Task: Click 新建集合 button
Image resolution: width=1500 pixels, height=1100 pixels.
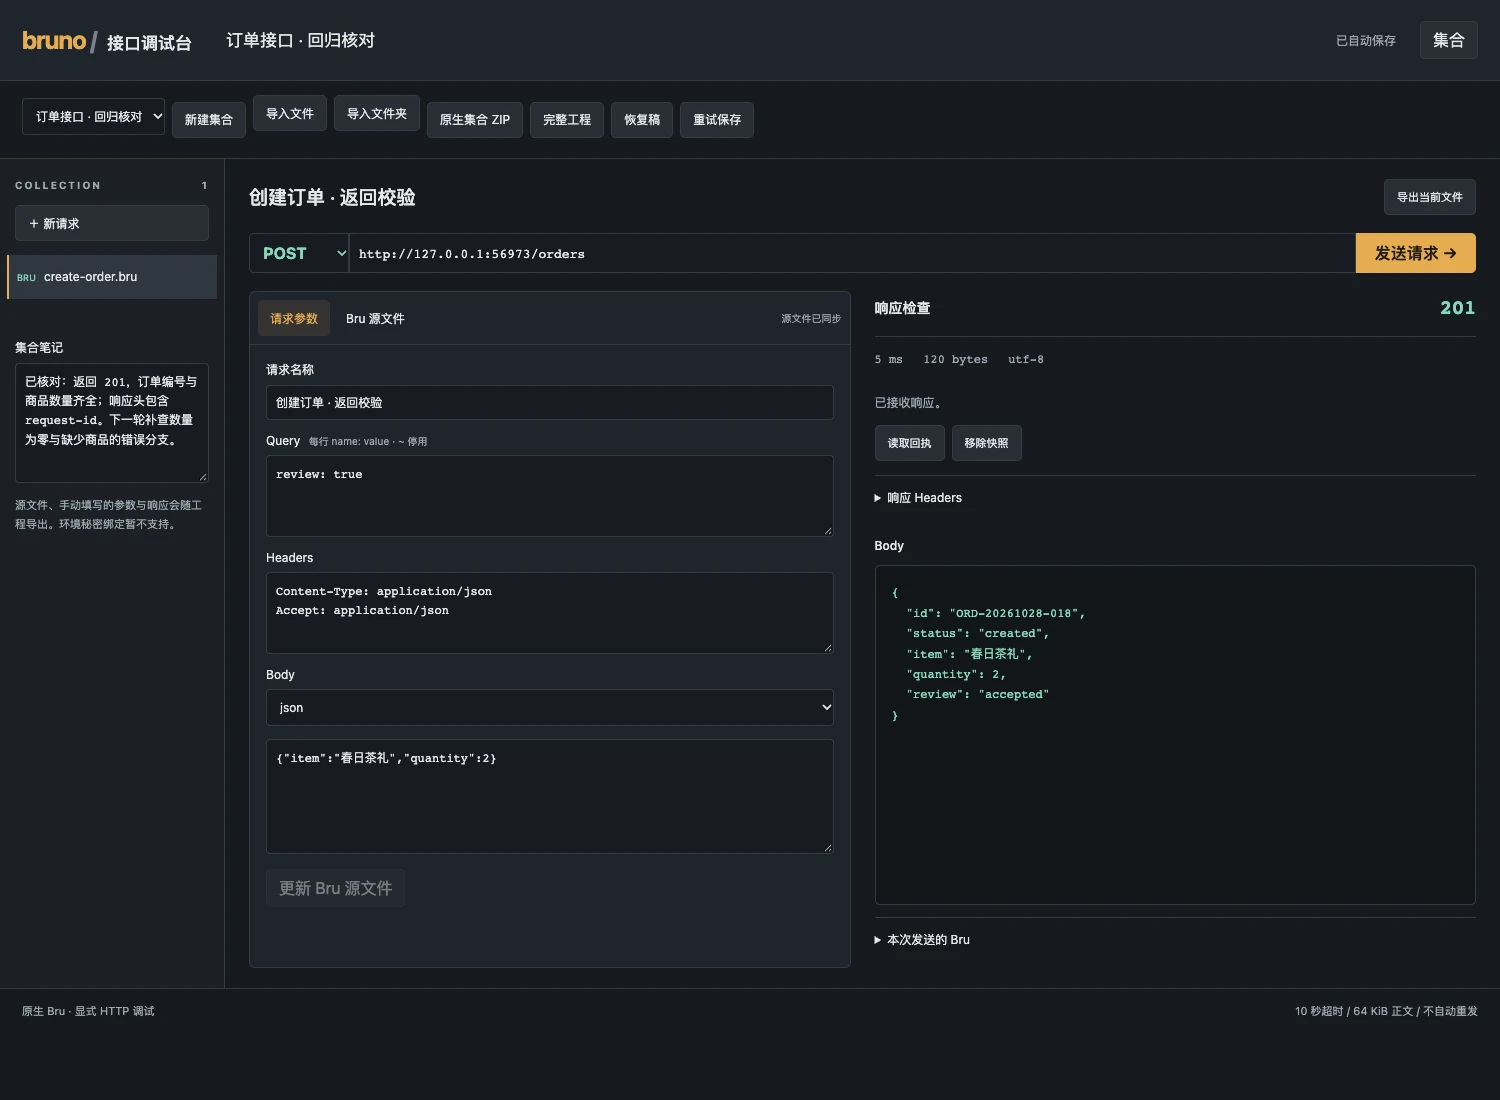Action: tap(208, 120)
